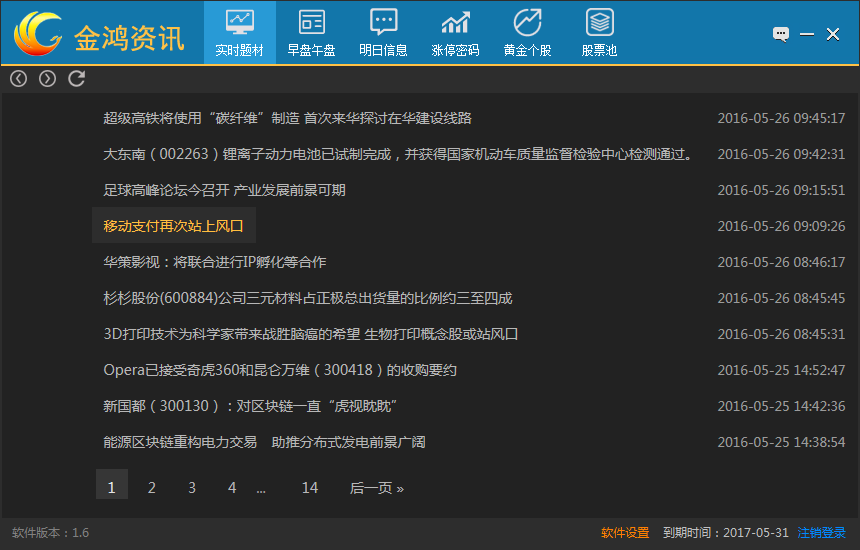Open the message feedback bubble icon
Image resolution: width=860 pixels, height=550 pixels.
pos(781,34)
